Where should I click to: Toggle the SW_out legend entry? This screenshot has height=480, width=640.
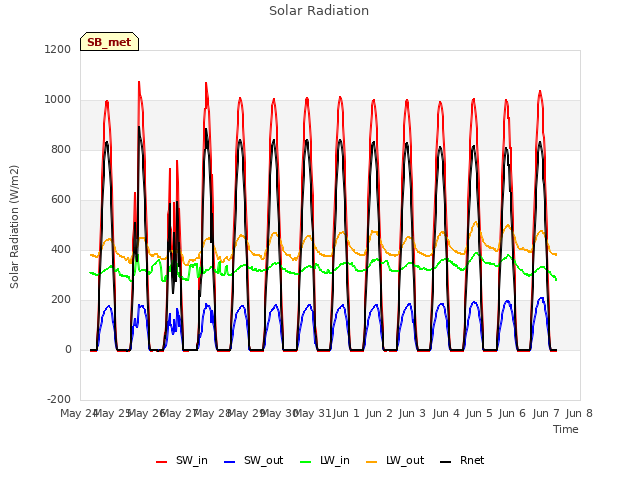pyautogui.click(x=253, y=460)
